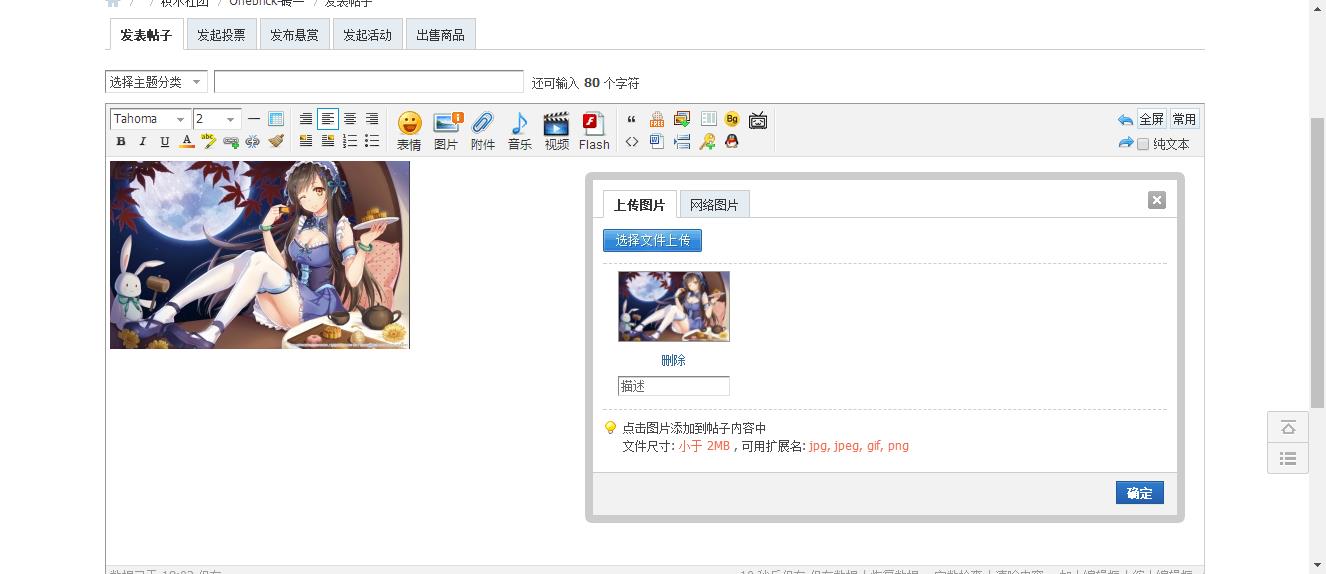Set post background with Bg icon
The image size is (1326, 574).
click(732, 119)
